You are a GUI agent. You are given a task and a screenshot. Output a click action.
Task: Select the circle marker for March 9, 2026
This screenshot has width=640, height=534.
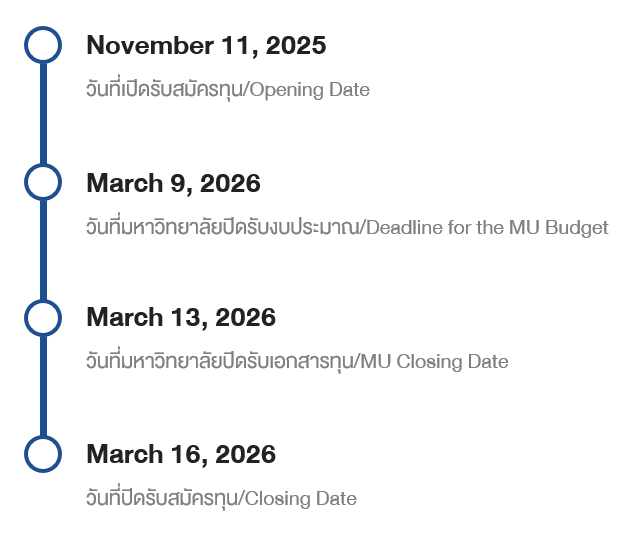(43, 182)
